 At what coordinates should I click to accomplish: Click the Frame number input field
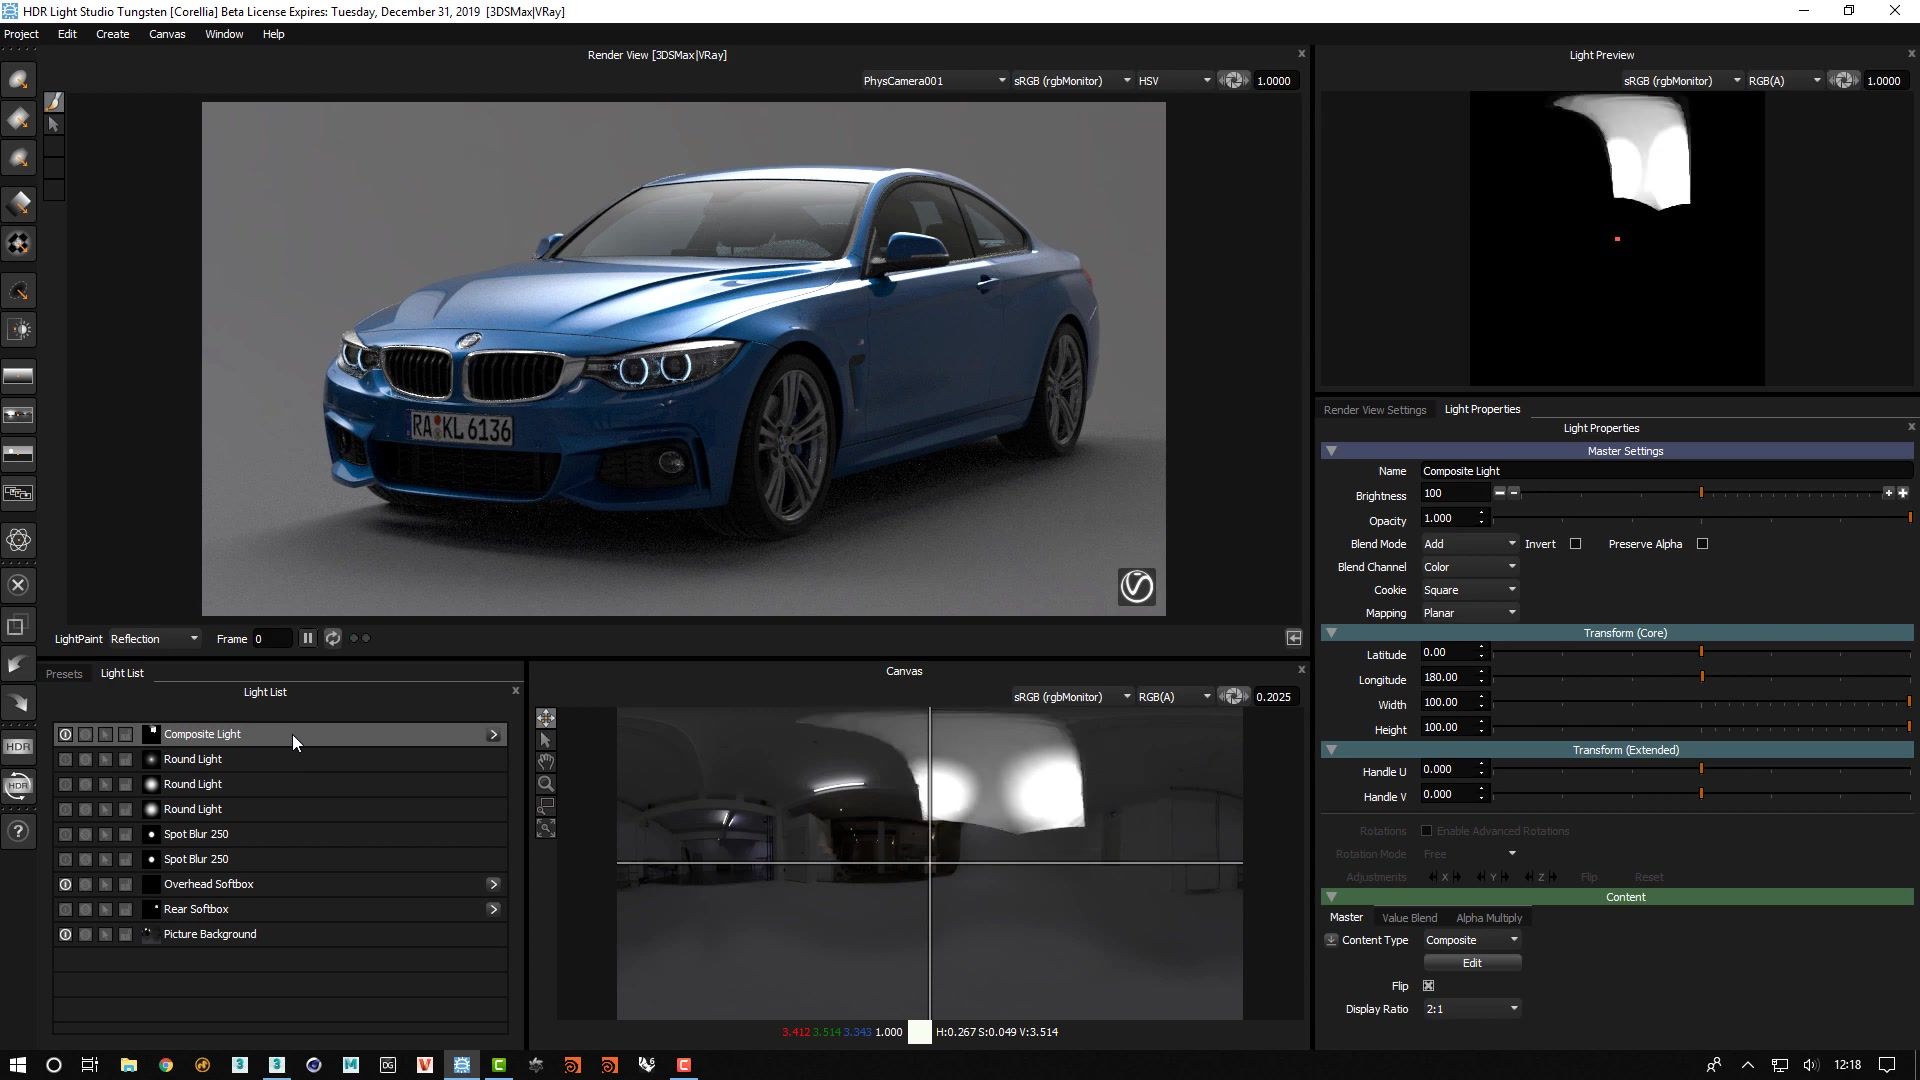(272, 638)
